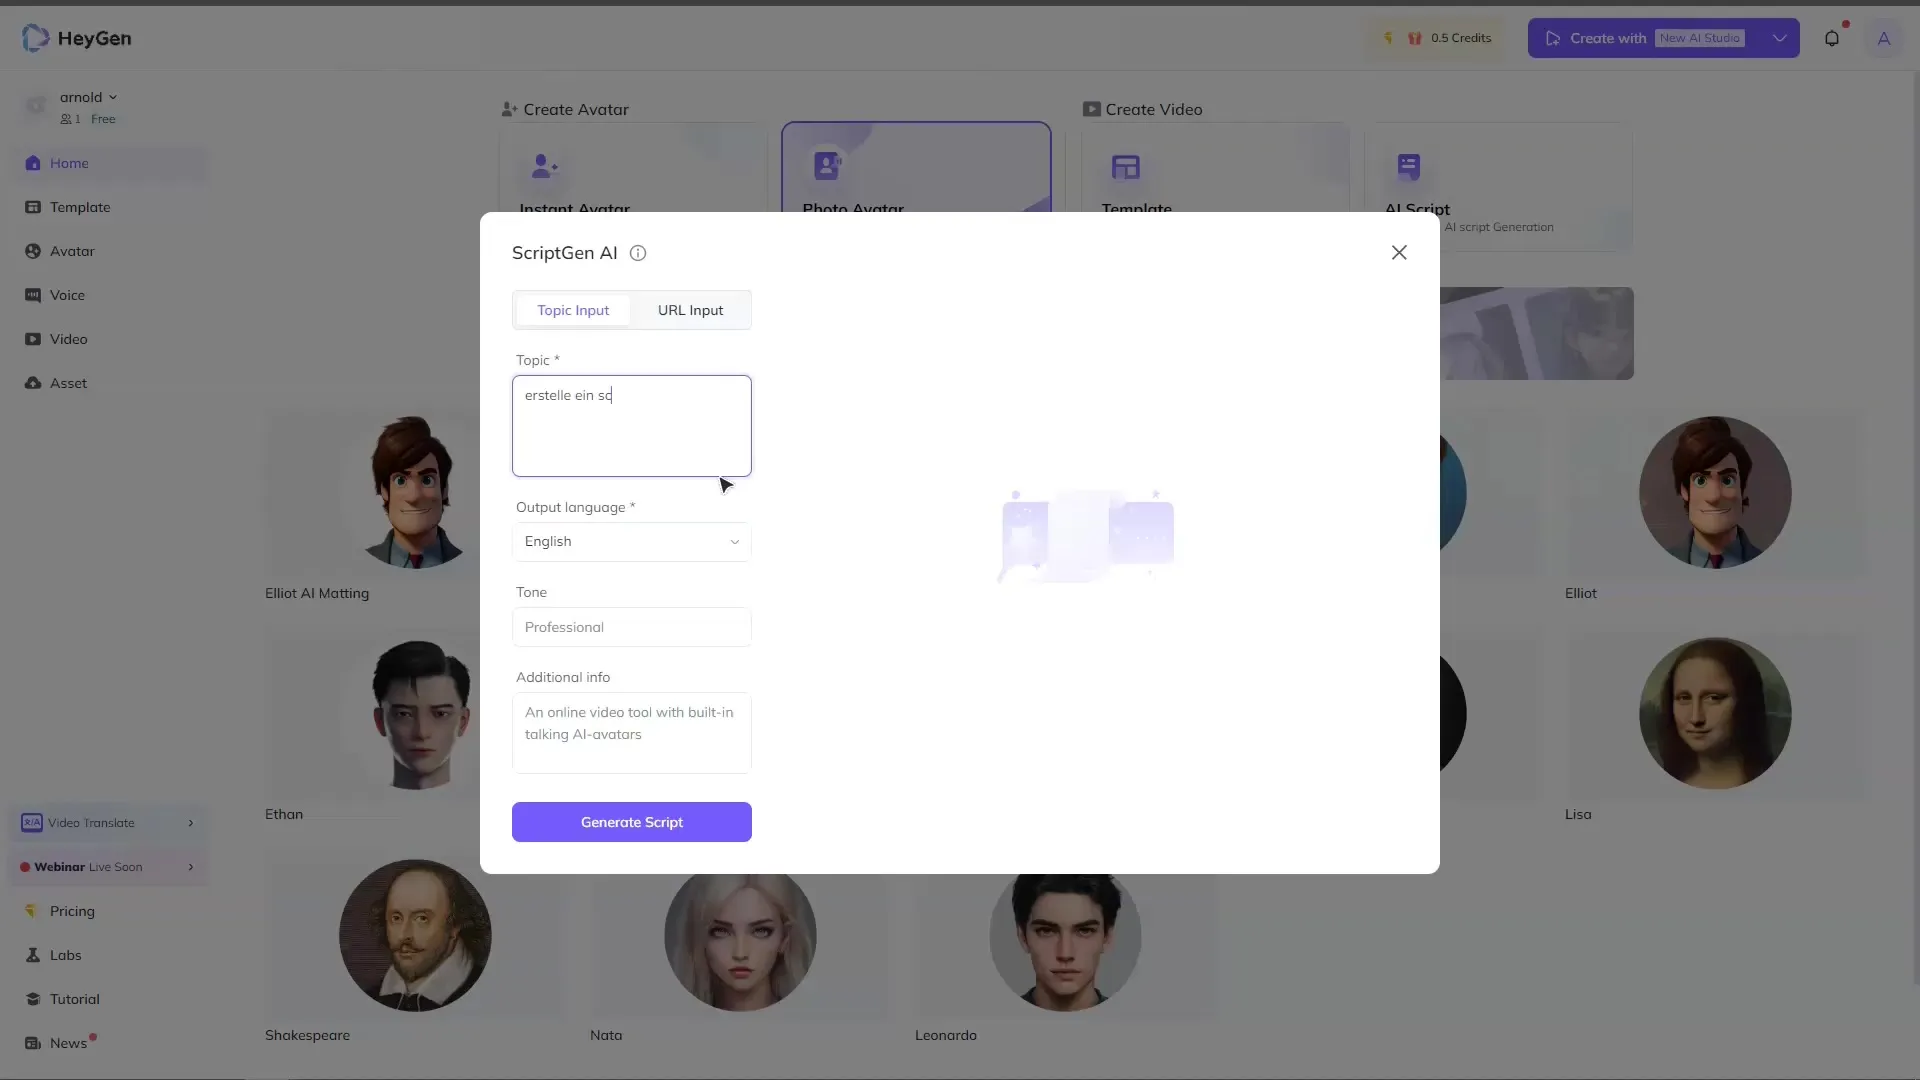Click the Webinar Live Soon toggle

[x=109, y=866]
